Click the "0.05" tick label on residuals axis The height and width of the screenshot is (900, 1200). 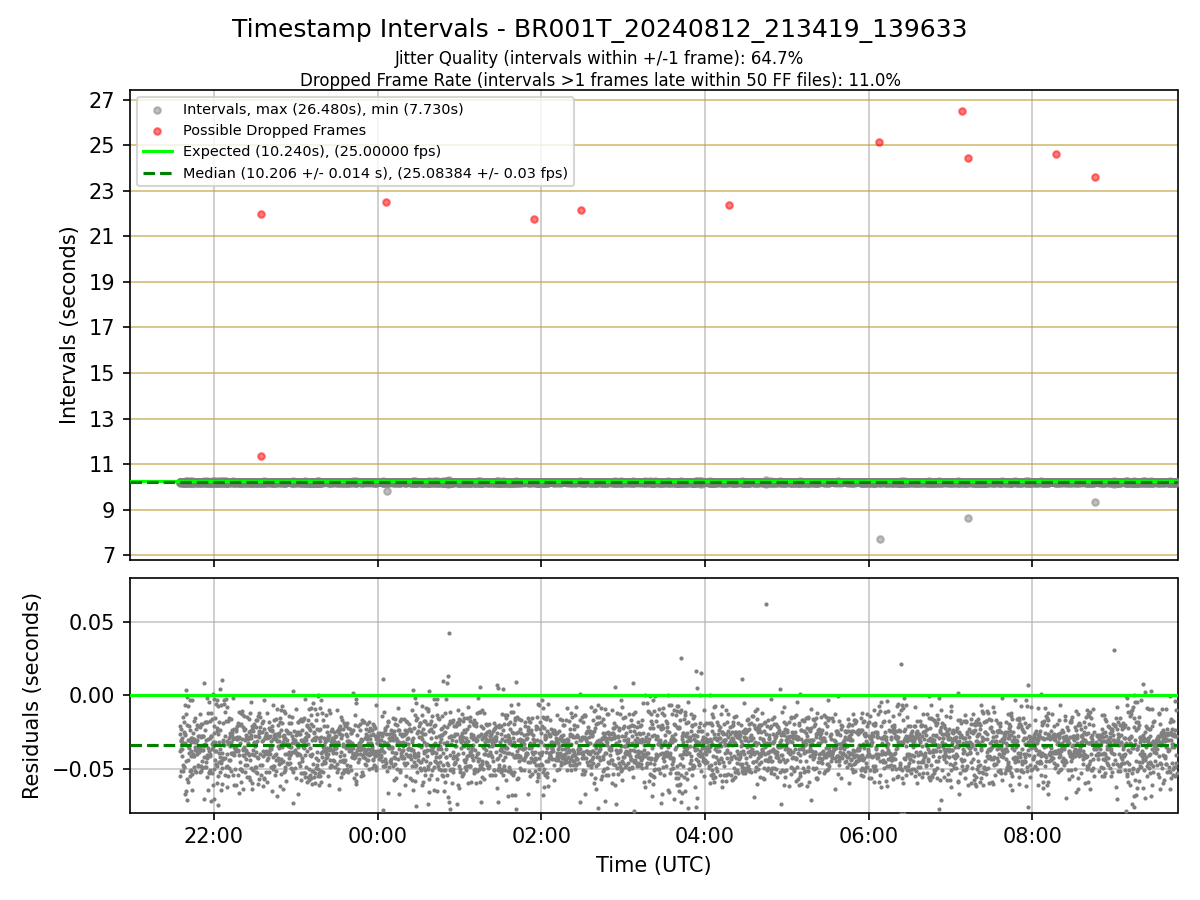click(x=92, y=622)
